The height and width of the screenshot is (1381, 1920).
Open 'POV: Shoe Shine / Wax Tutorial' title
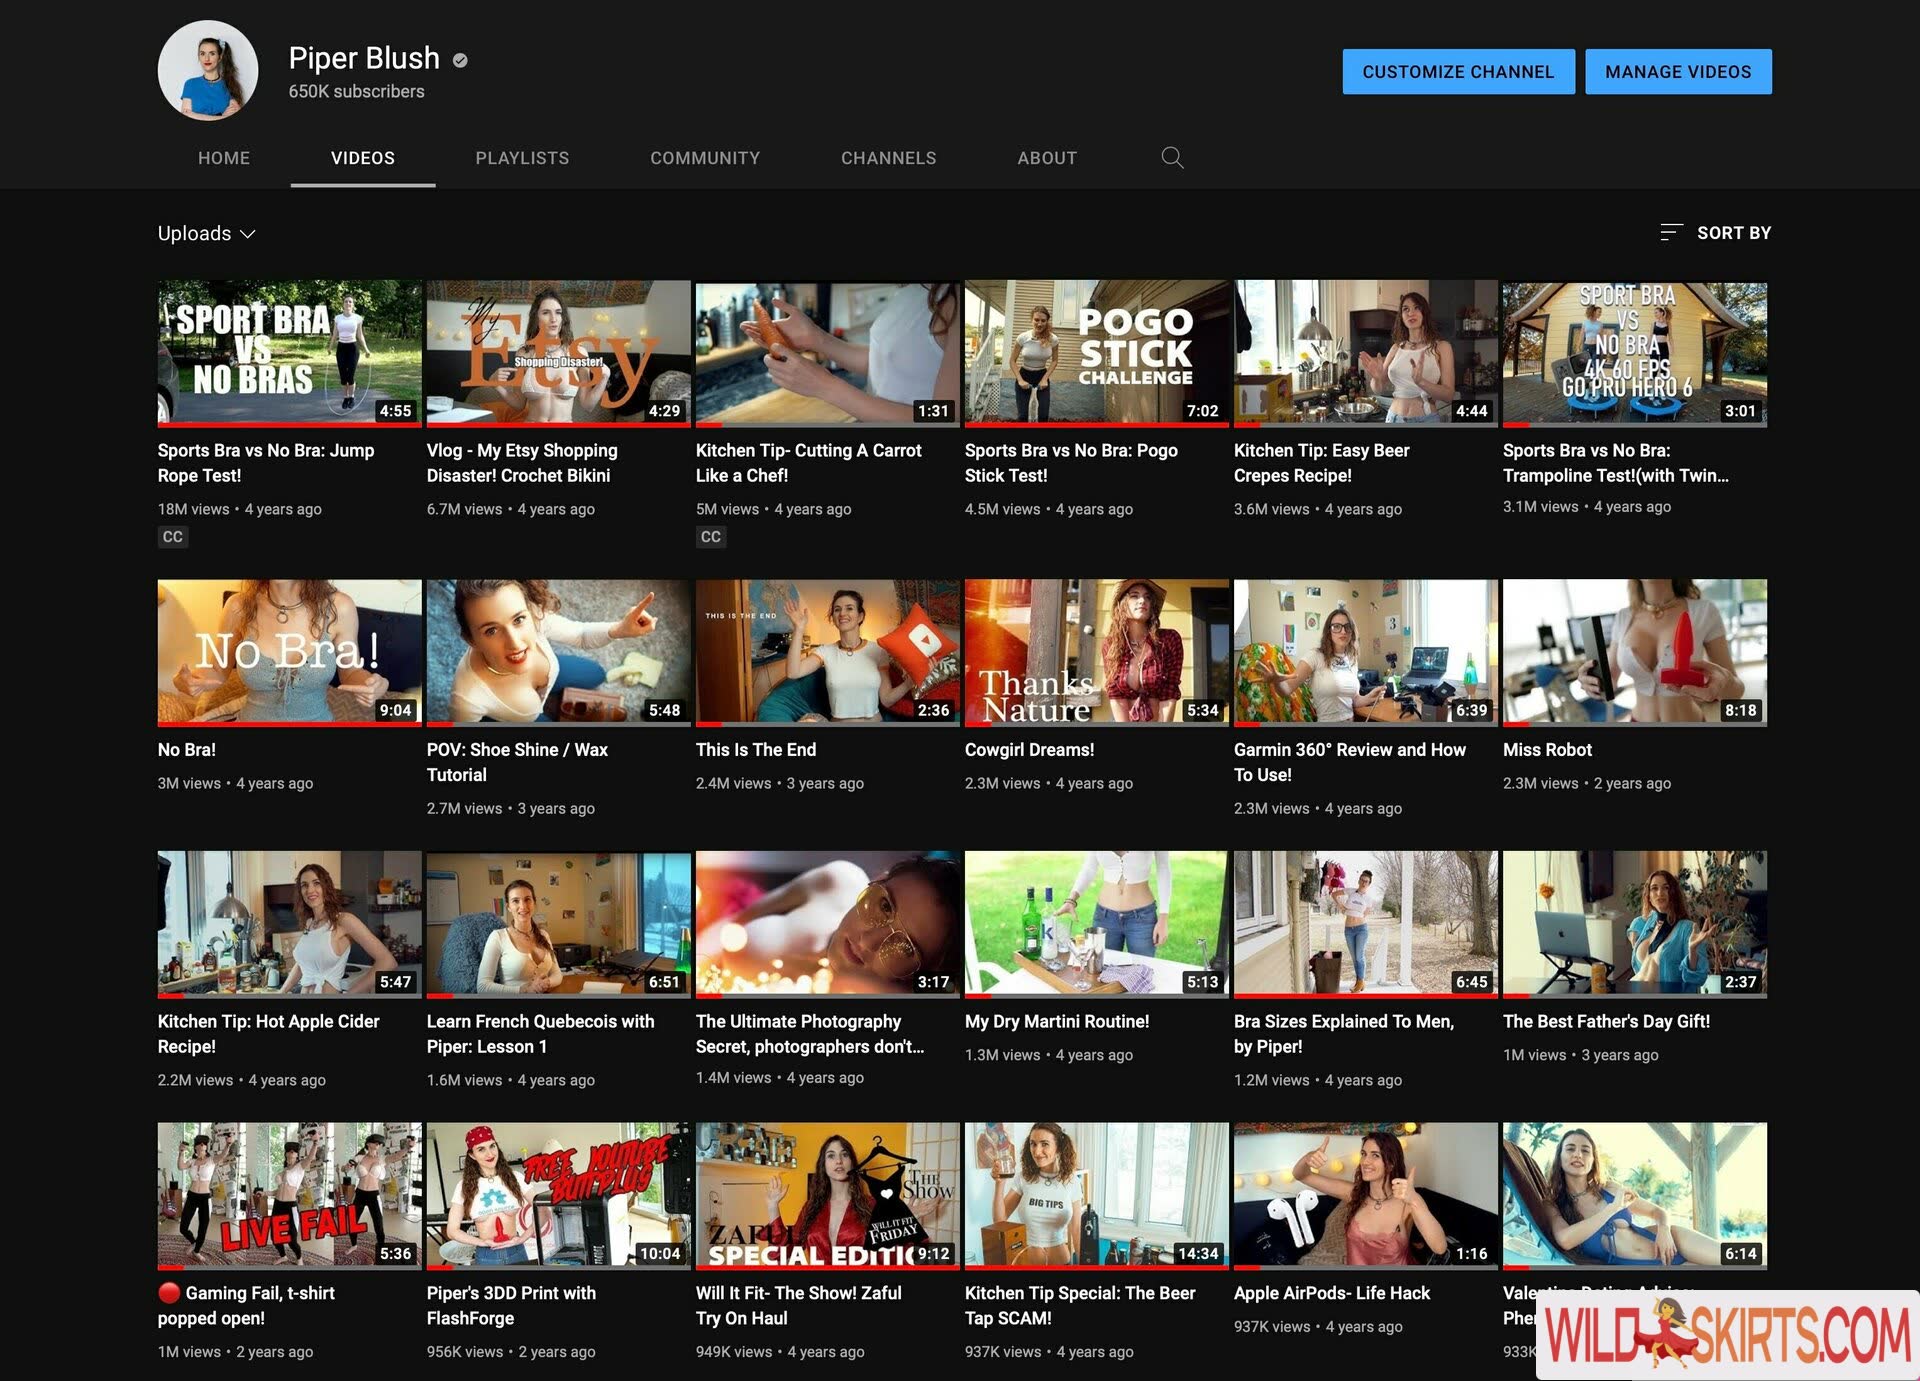517,762
